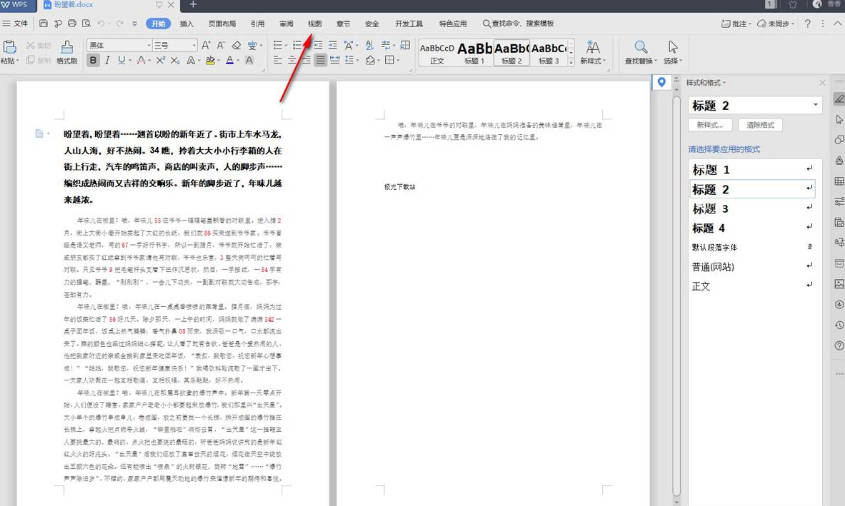
Task: Click the sidebar picture/image icon
Action: [x=839, y=284]
